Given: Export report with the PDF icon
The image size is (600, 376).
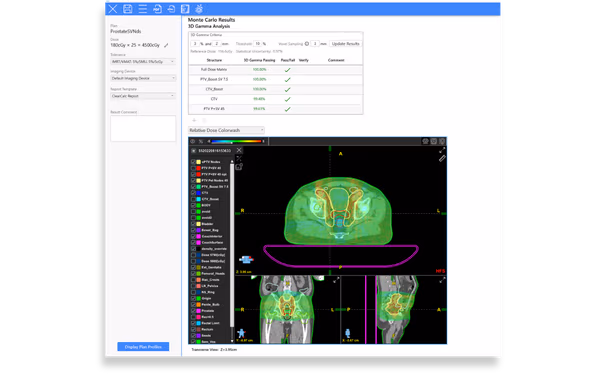Looking at the screenshot, I should [x=157, y=9].
